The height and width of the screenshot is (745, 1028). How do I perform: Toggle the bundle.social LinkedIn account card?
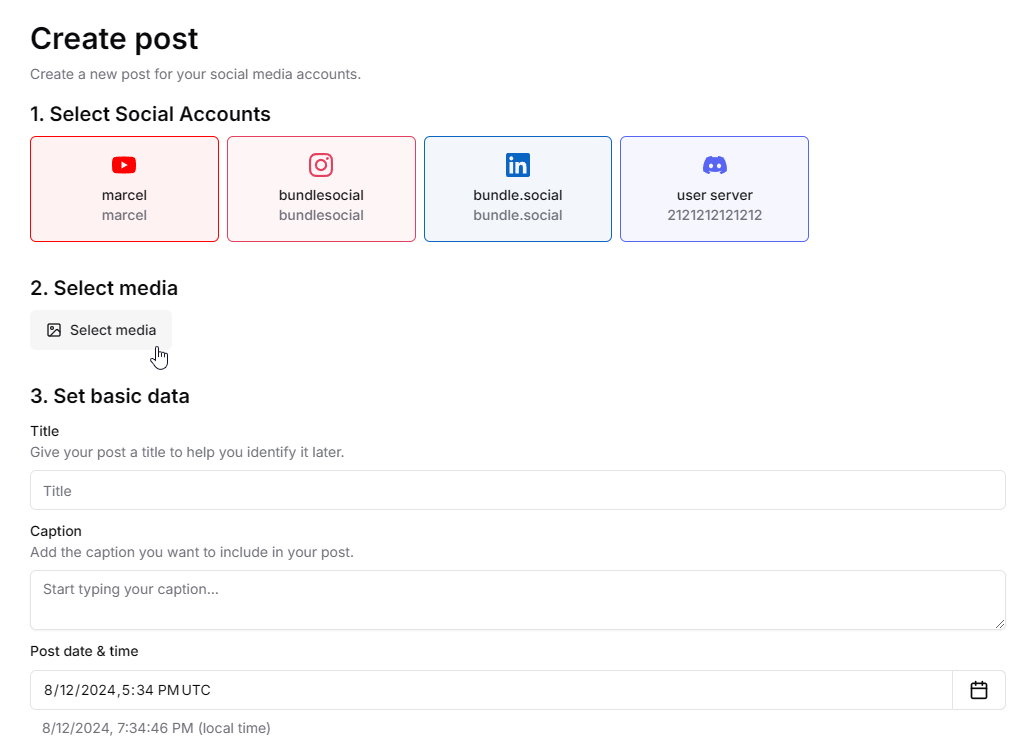pyautogui.click(x=518, y=189)
